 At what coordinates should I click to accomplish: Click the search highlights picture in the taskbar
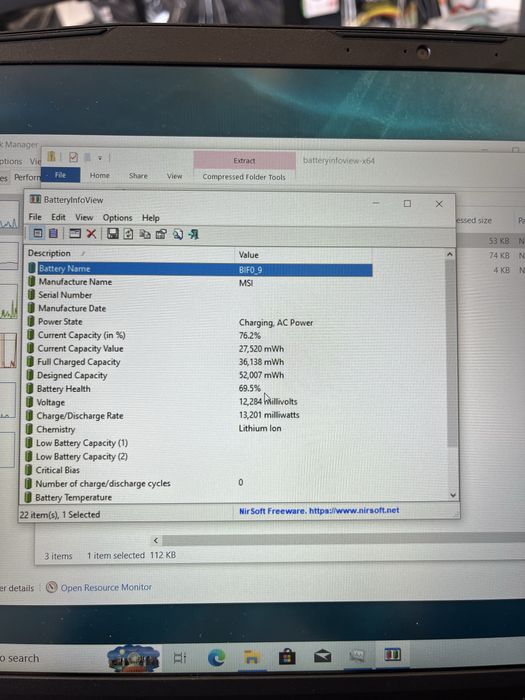click(133, 658)
